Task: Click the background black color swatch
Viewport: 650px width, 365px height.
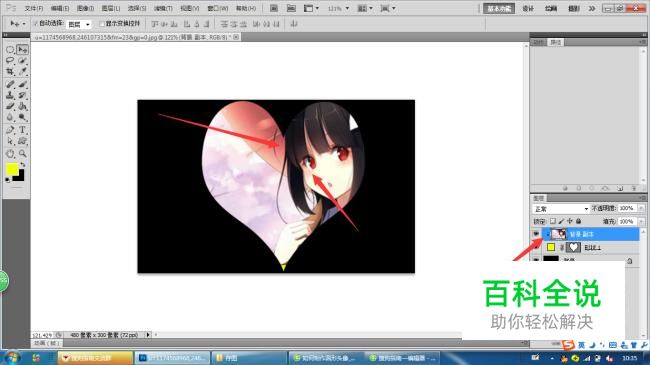Action: pyautogui.click(x=19, y=176)
